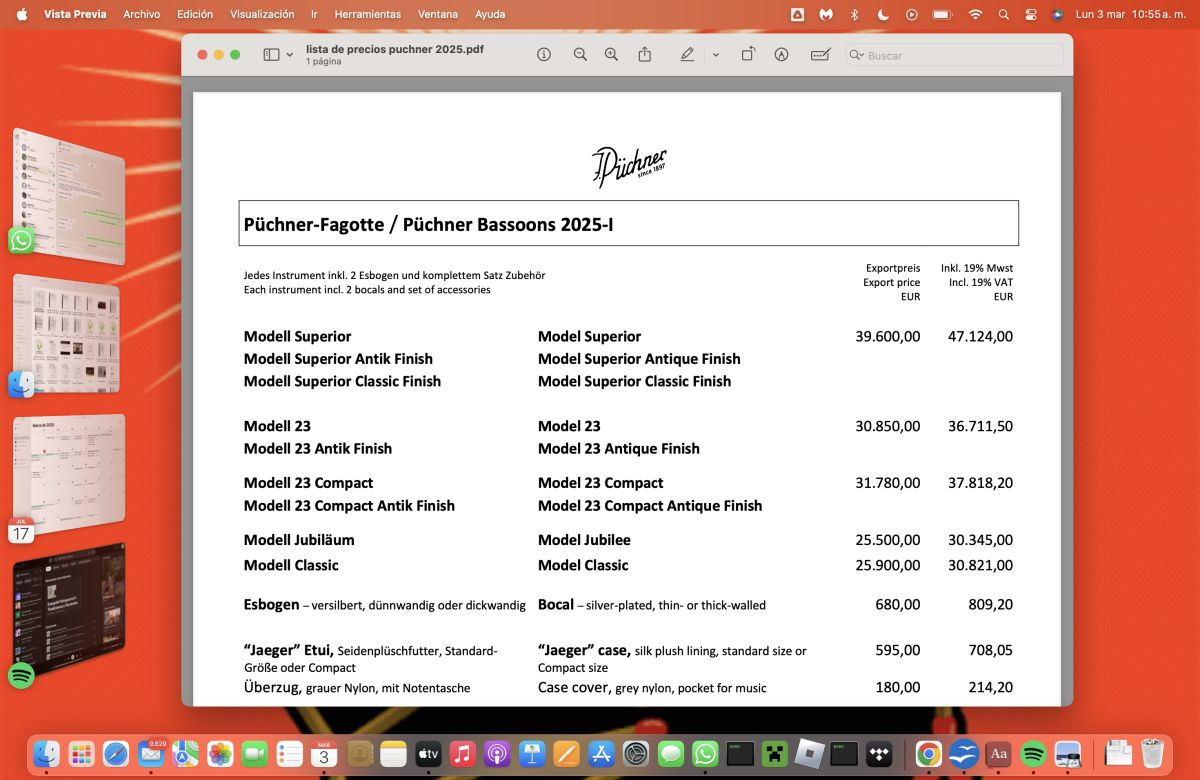Open the Archivo menu
Viewport: 1200px width, 780px height.
coord(141,14)
